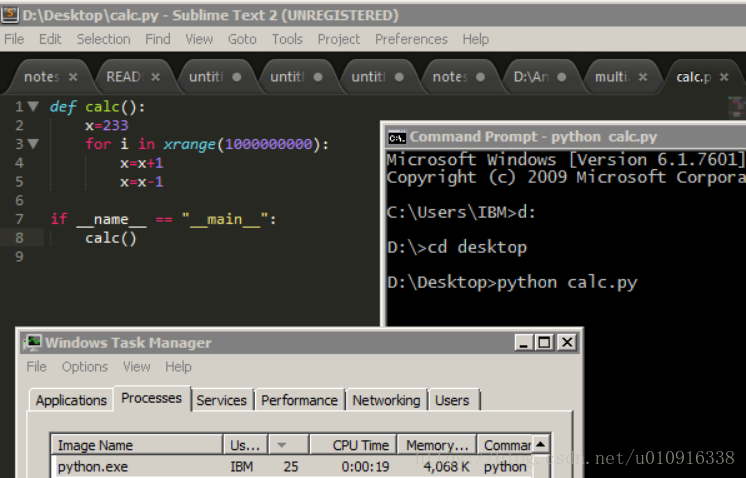Sort processes by the Us... column

245,445
